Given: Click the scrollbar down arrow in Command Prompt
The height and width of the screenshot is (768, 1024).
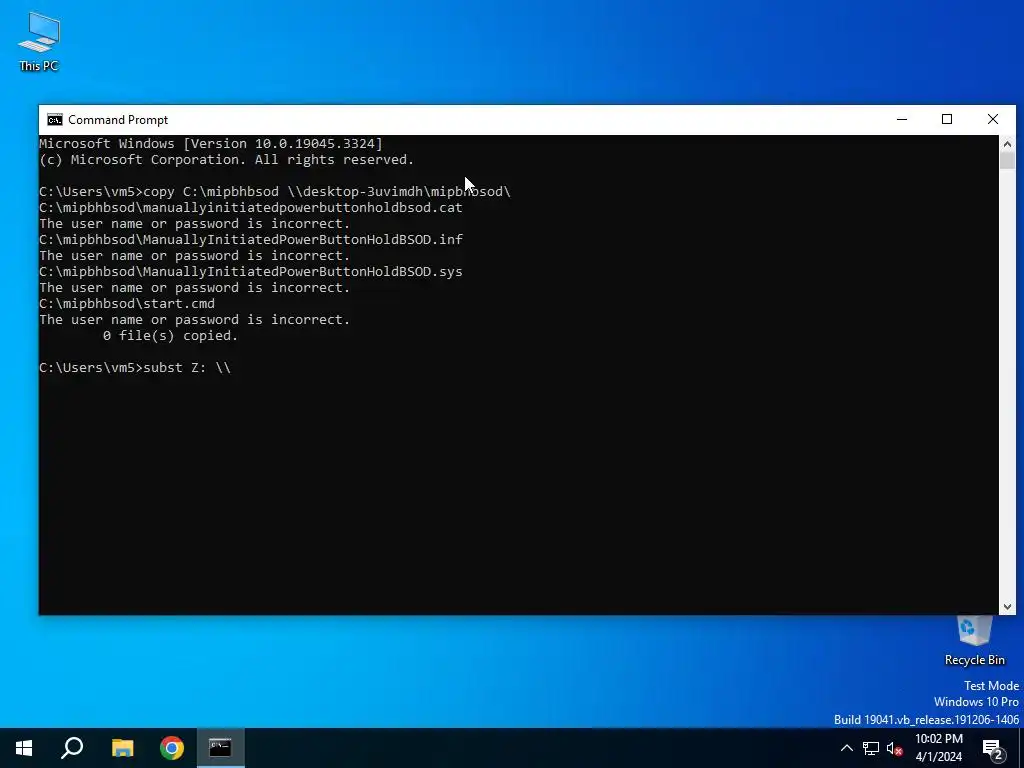Looking at the screenshot, I should pyautogui.click(x=1007, y=607).
